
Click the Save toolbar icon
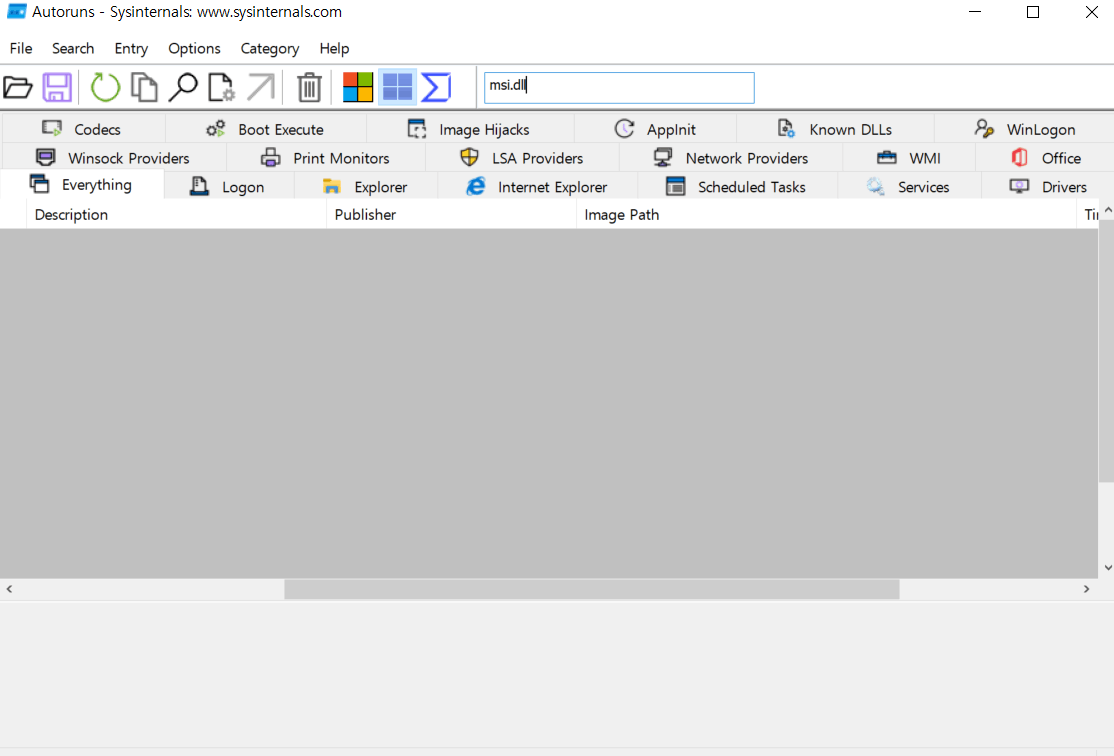(x=57, y=87)
